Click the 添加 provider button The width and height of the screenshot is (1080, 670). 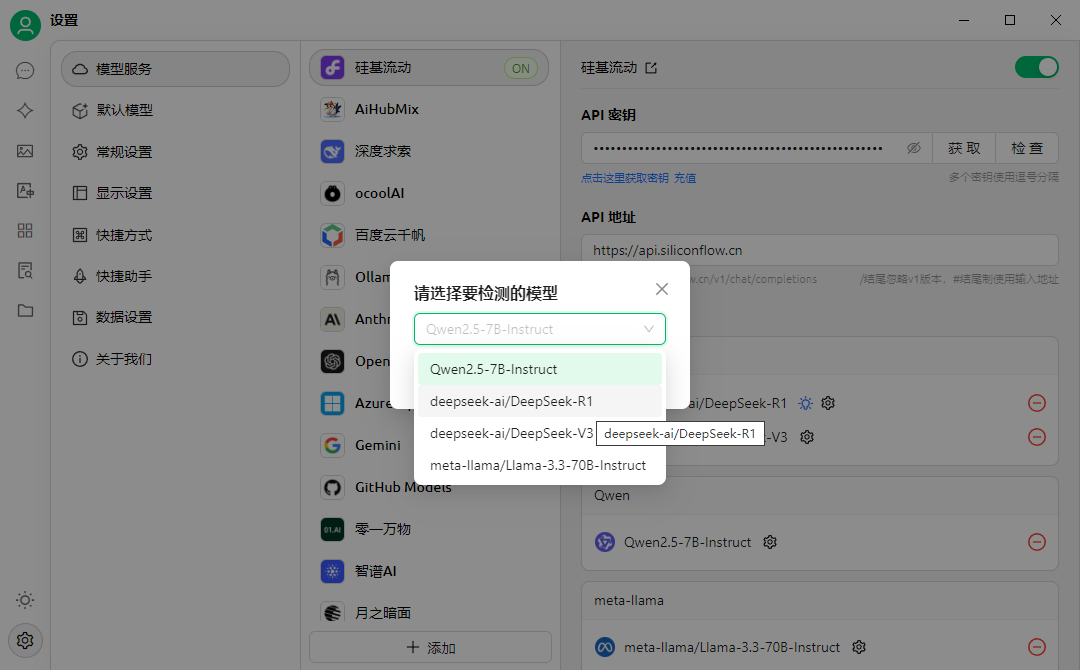(x=430, y=647)
